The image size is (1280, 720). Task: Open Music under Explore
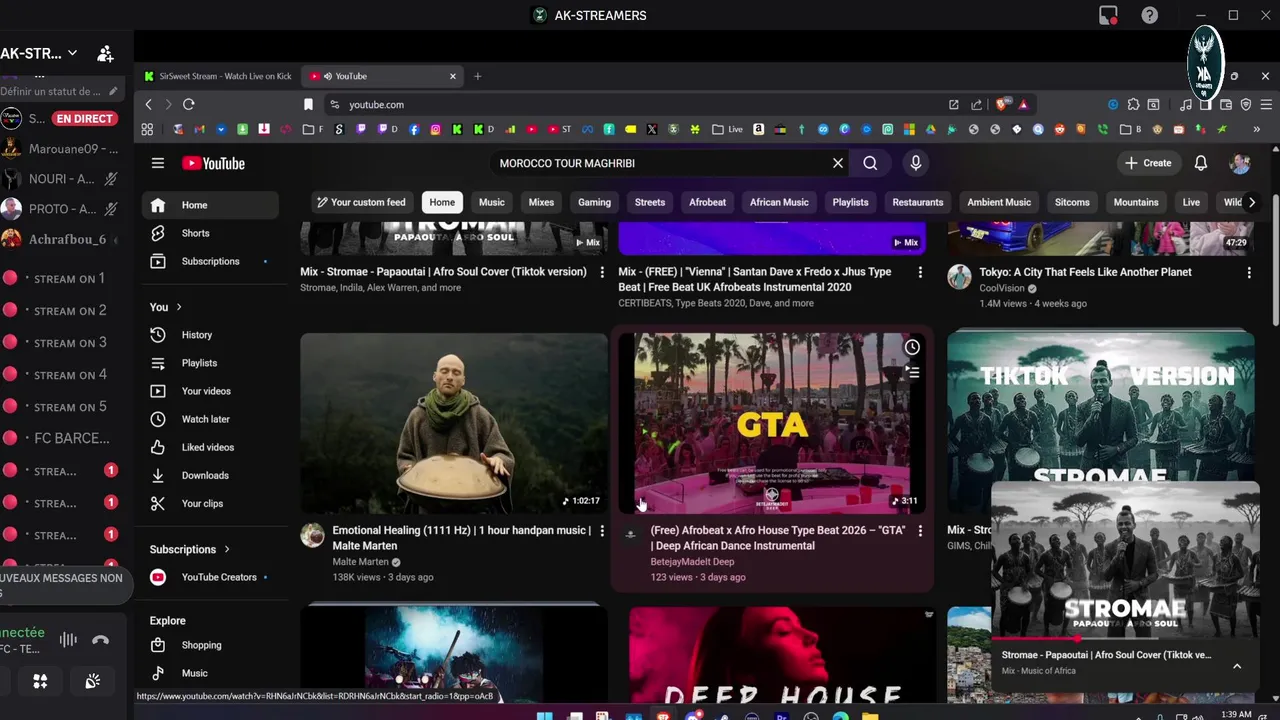[210, 673]
